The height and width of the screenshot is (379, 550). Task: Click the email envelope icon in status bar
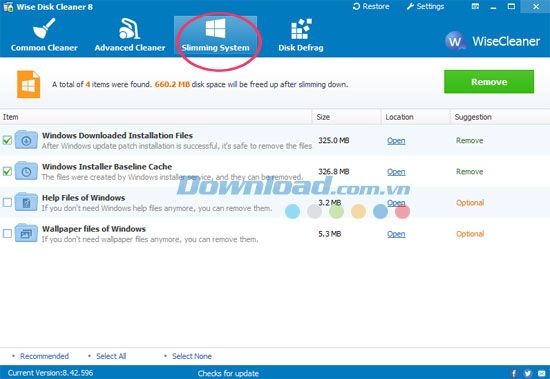542,373
